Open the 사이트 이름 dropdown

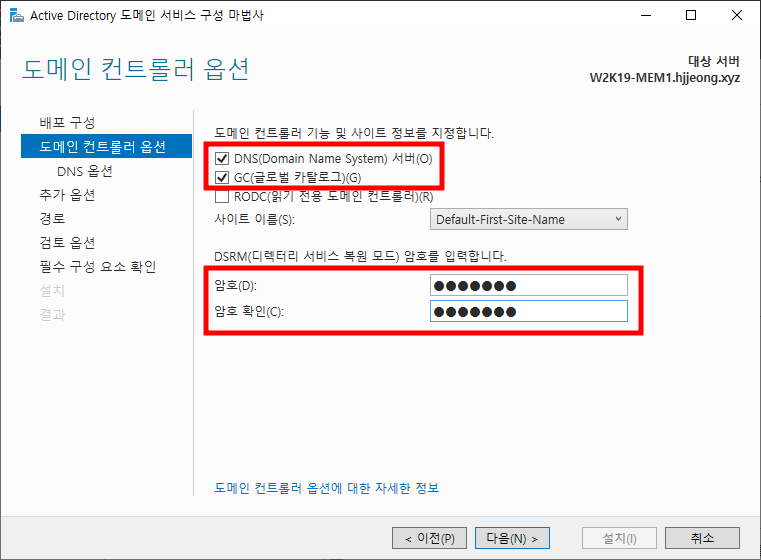[x=529, y=219]
